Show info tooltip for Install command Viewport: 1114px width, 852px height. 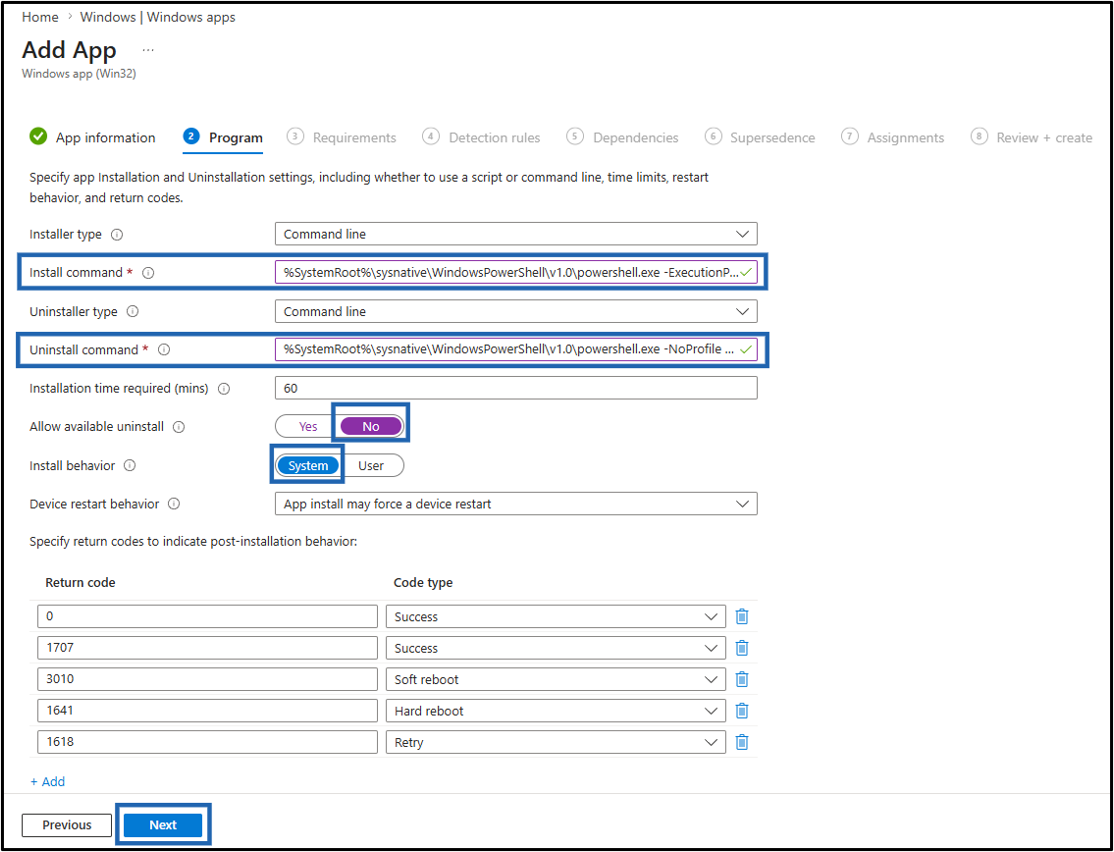tap(148, 273)
